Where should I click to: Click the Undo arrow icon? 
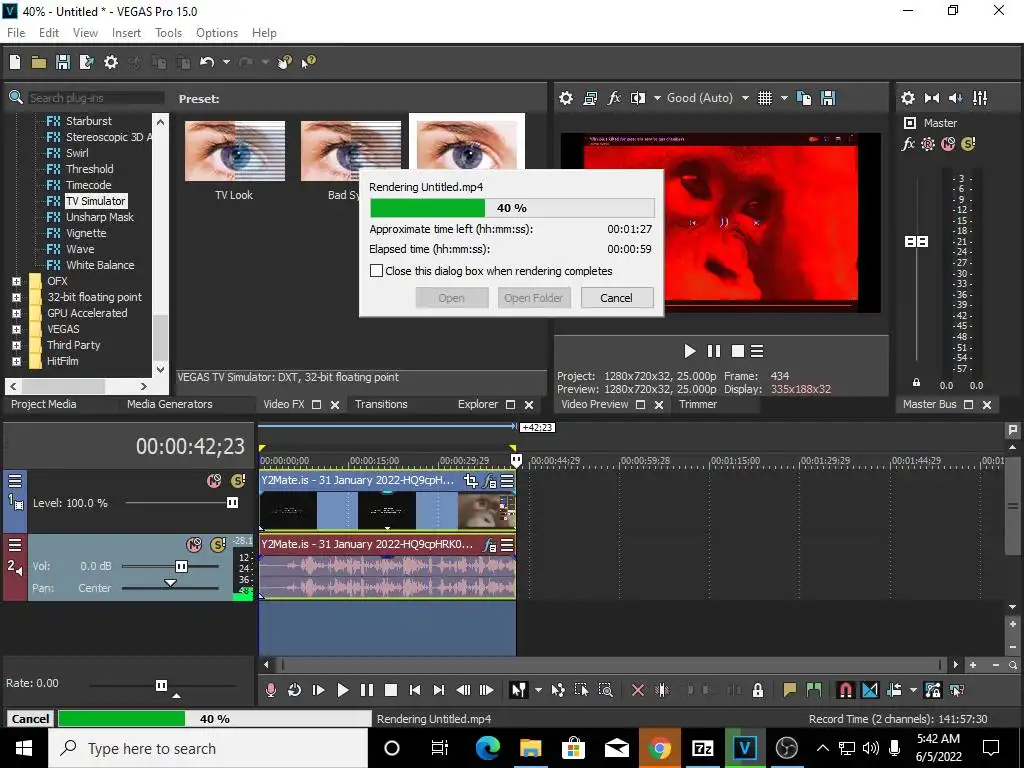click(207, 62)
